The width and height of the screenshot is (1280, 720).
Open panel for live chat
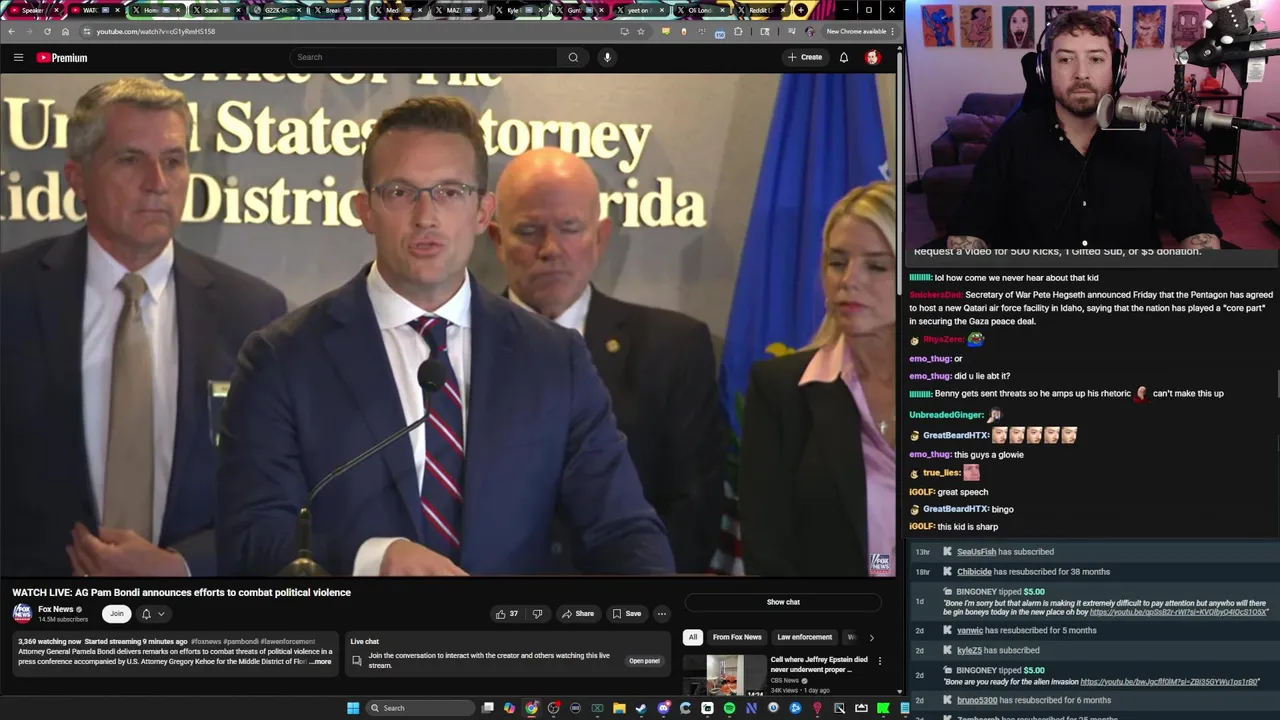pos(644,661)
